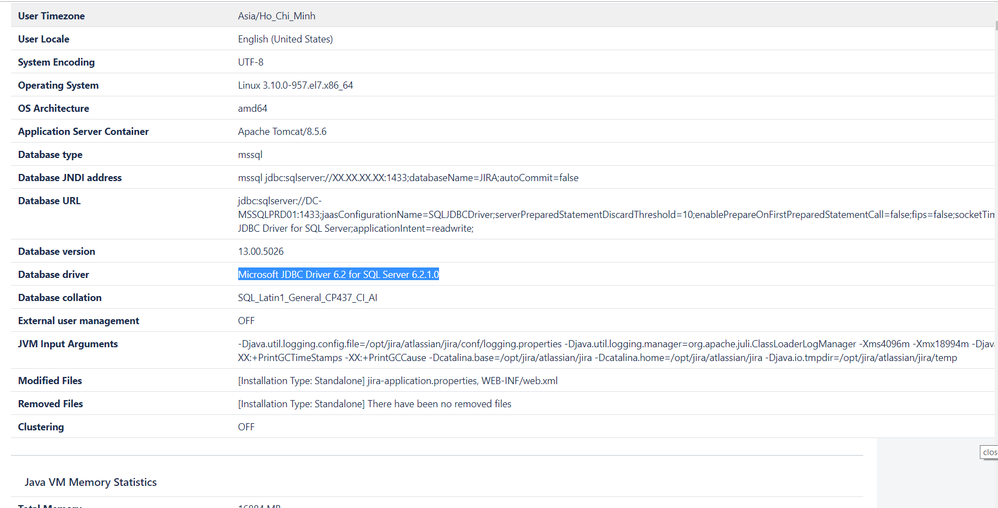Select the Database collation label
Viewport: 998px width, 508px height.
(x=59, y=297)
